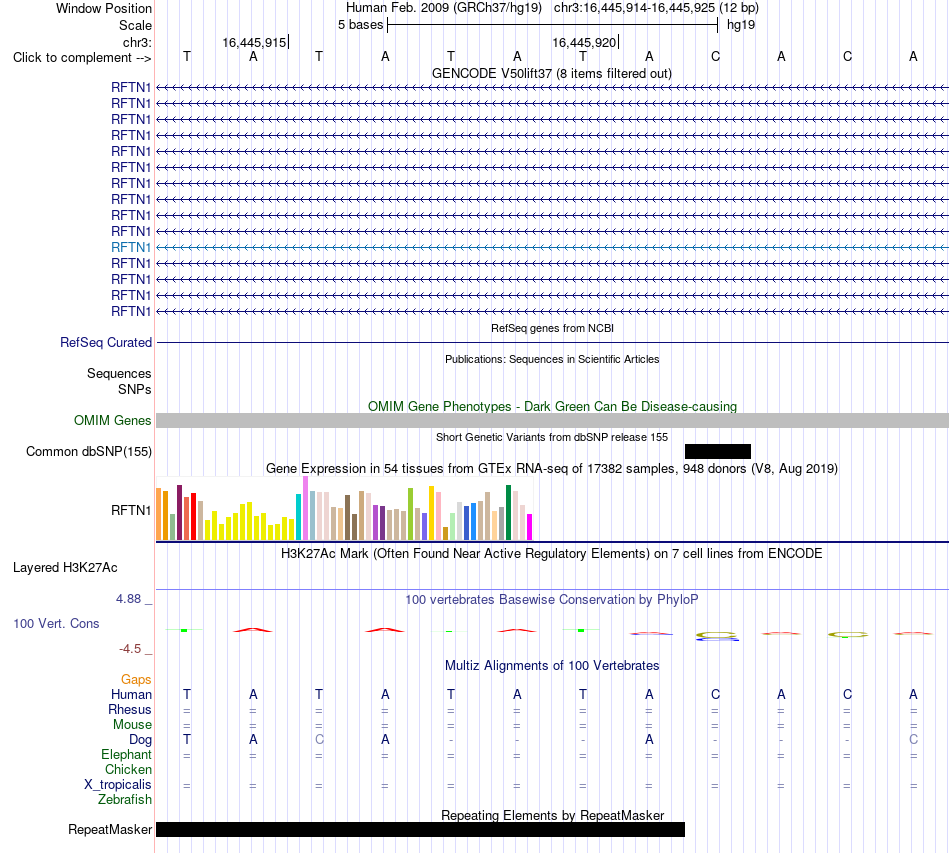
Task: Click the 100 Vert. Cons label
Action: [x=56, y=623]
